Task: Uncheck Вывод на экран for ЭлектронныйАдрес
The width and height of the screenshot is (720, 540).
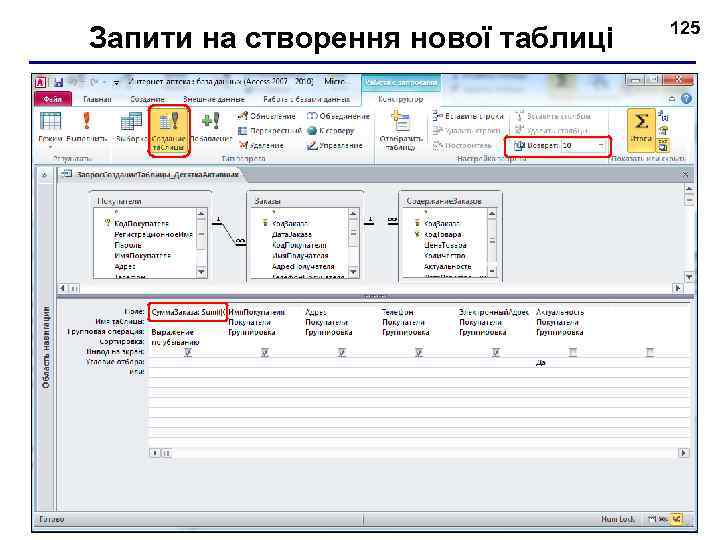Action: (496, 352)
